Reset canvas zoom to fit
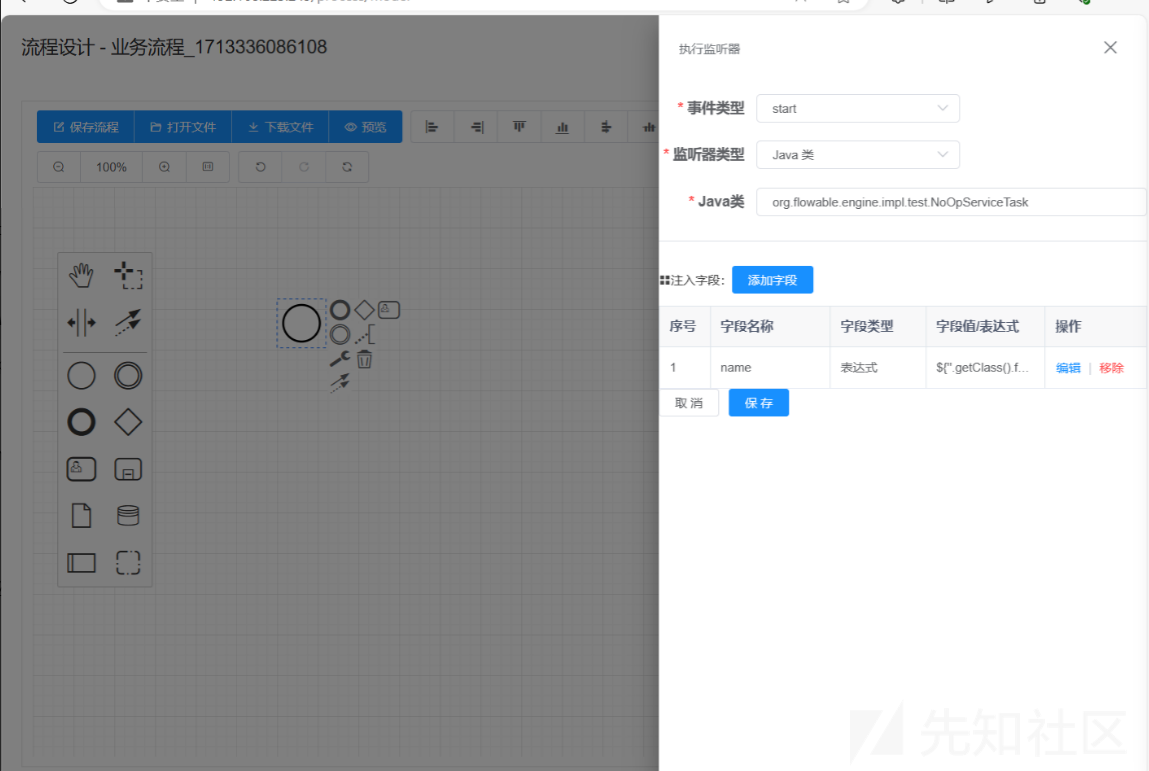The height and width of the screenshot is (771, 1149). [x=208, y=167]
